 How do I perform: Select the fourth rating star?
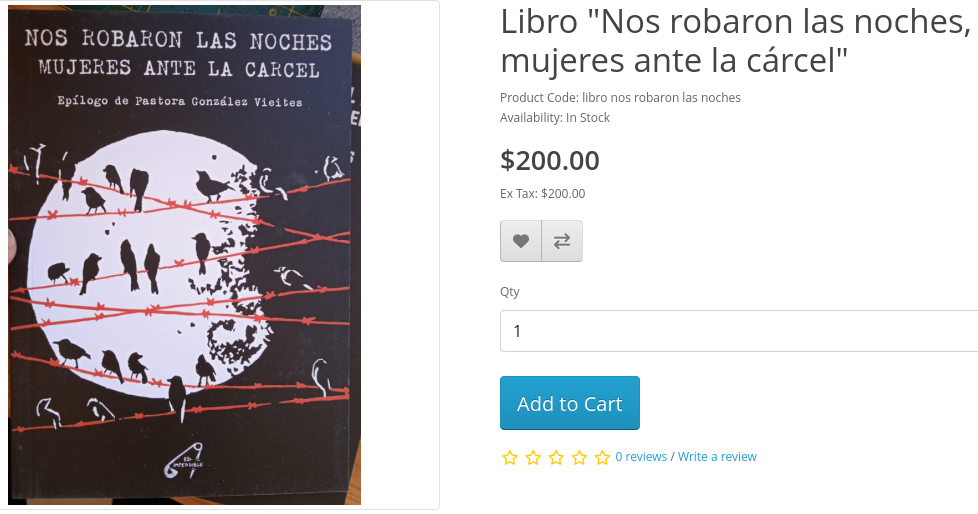point(579,458)
